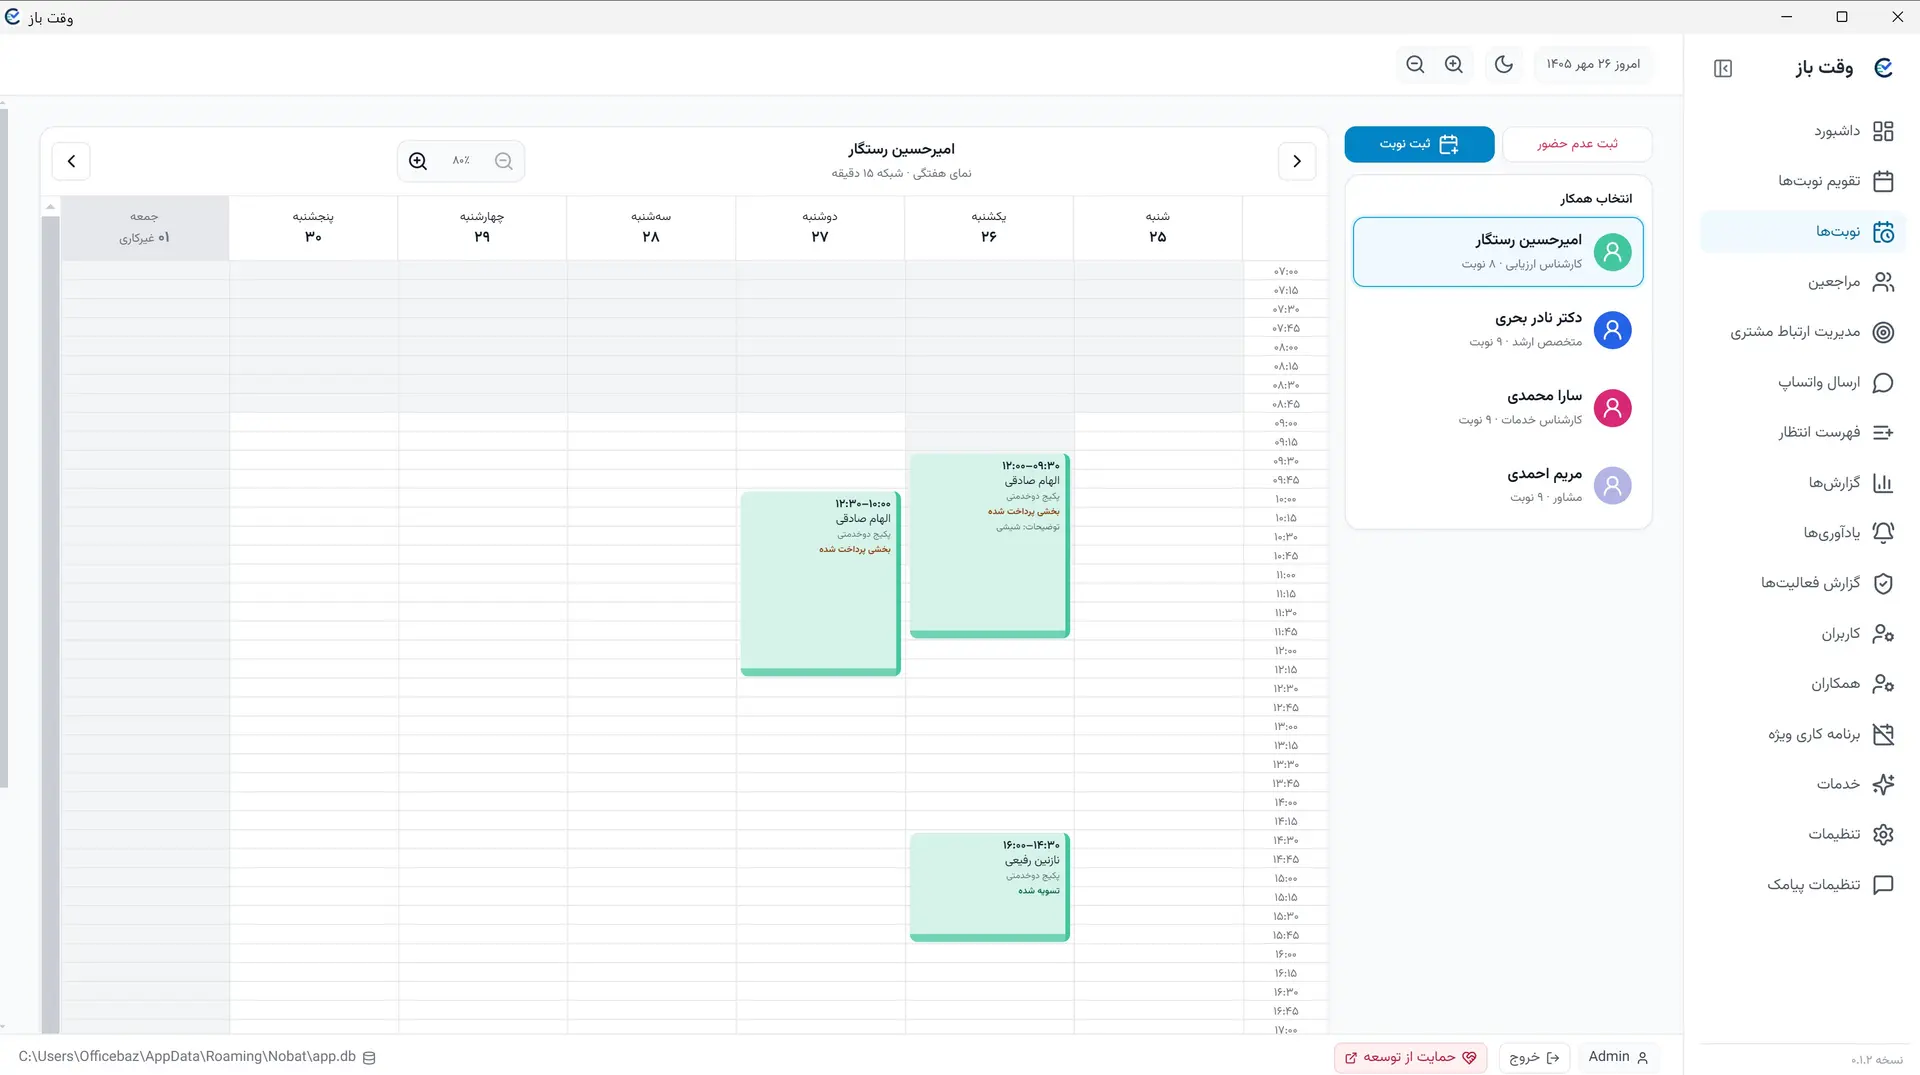Select colleague دکتر نادر بحری
Image resolution: width=1920 pixels, height=1075 pixels.
[x=1498, y=330]
